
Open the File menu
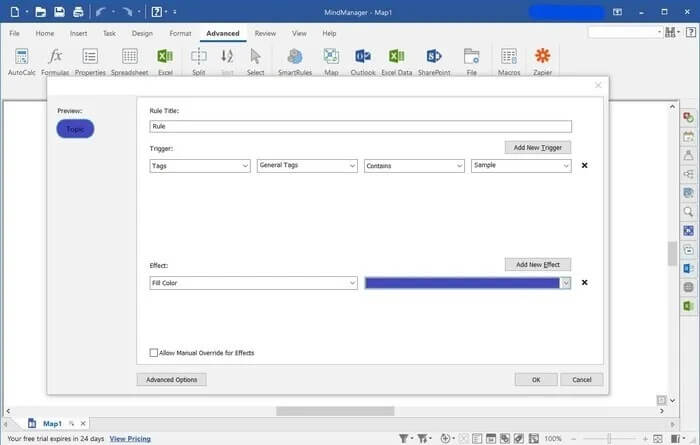[x=14, y=33]
